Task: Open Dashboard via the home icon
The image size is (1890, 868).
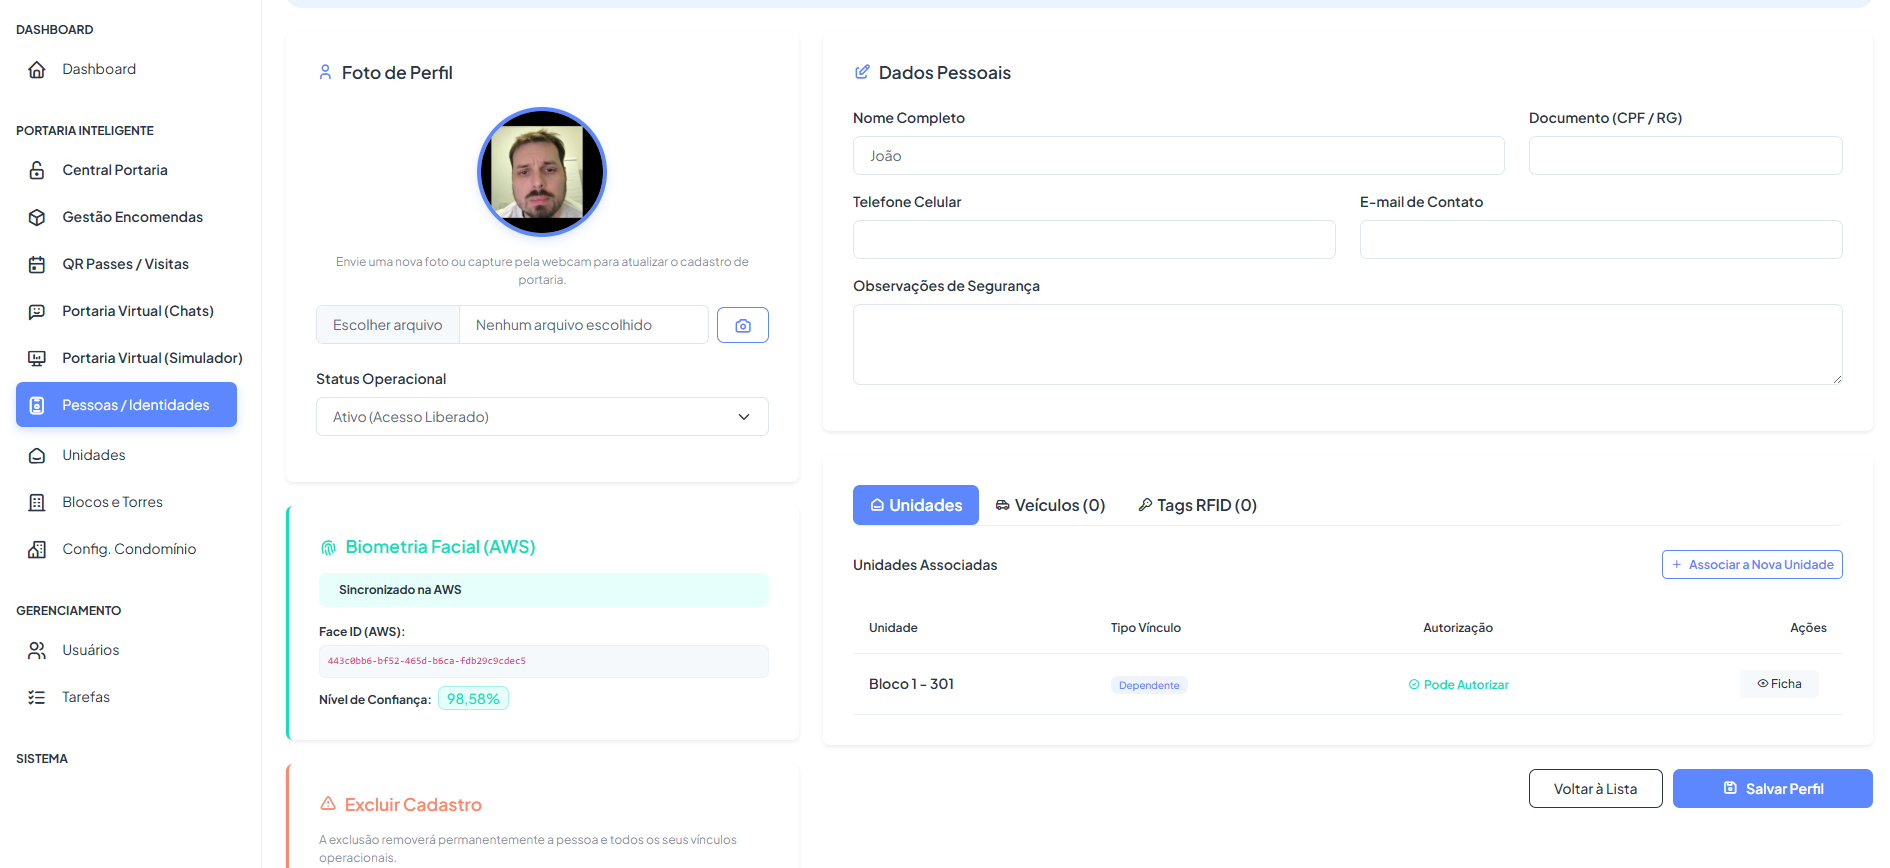Action: 37,69
